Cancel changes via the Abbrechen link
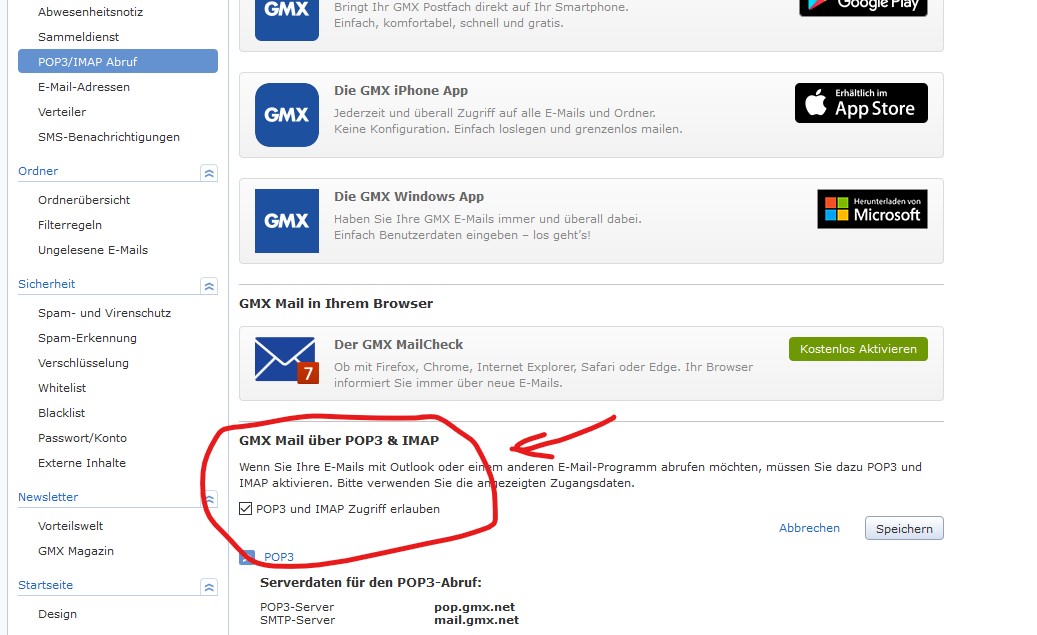The width and height of the screenshot is (1037, 635). pyautogui.click(x=809, y=529)
